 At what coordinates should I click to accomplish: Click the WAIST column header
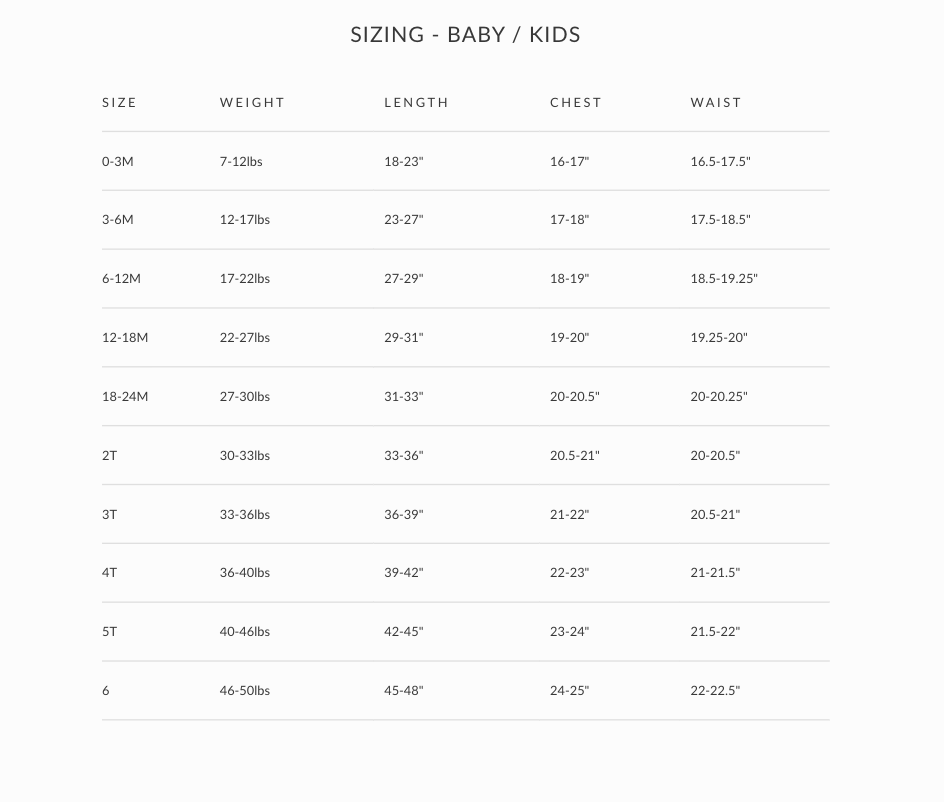point(716,102)
